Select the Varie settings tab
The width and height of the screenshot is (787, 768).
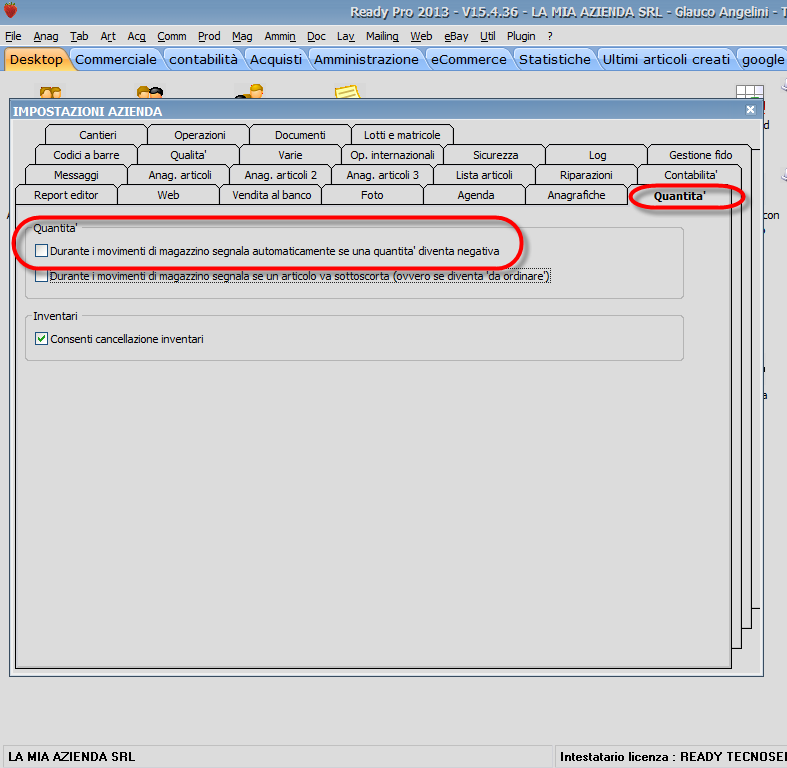[290, 155]
